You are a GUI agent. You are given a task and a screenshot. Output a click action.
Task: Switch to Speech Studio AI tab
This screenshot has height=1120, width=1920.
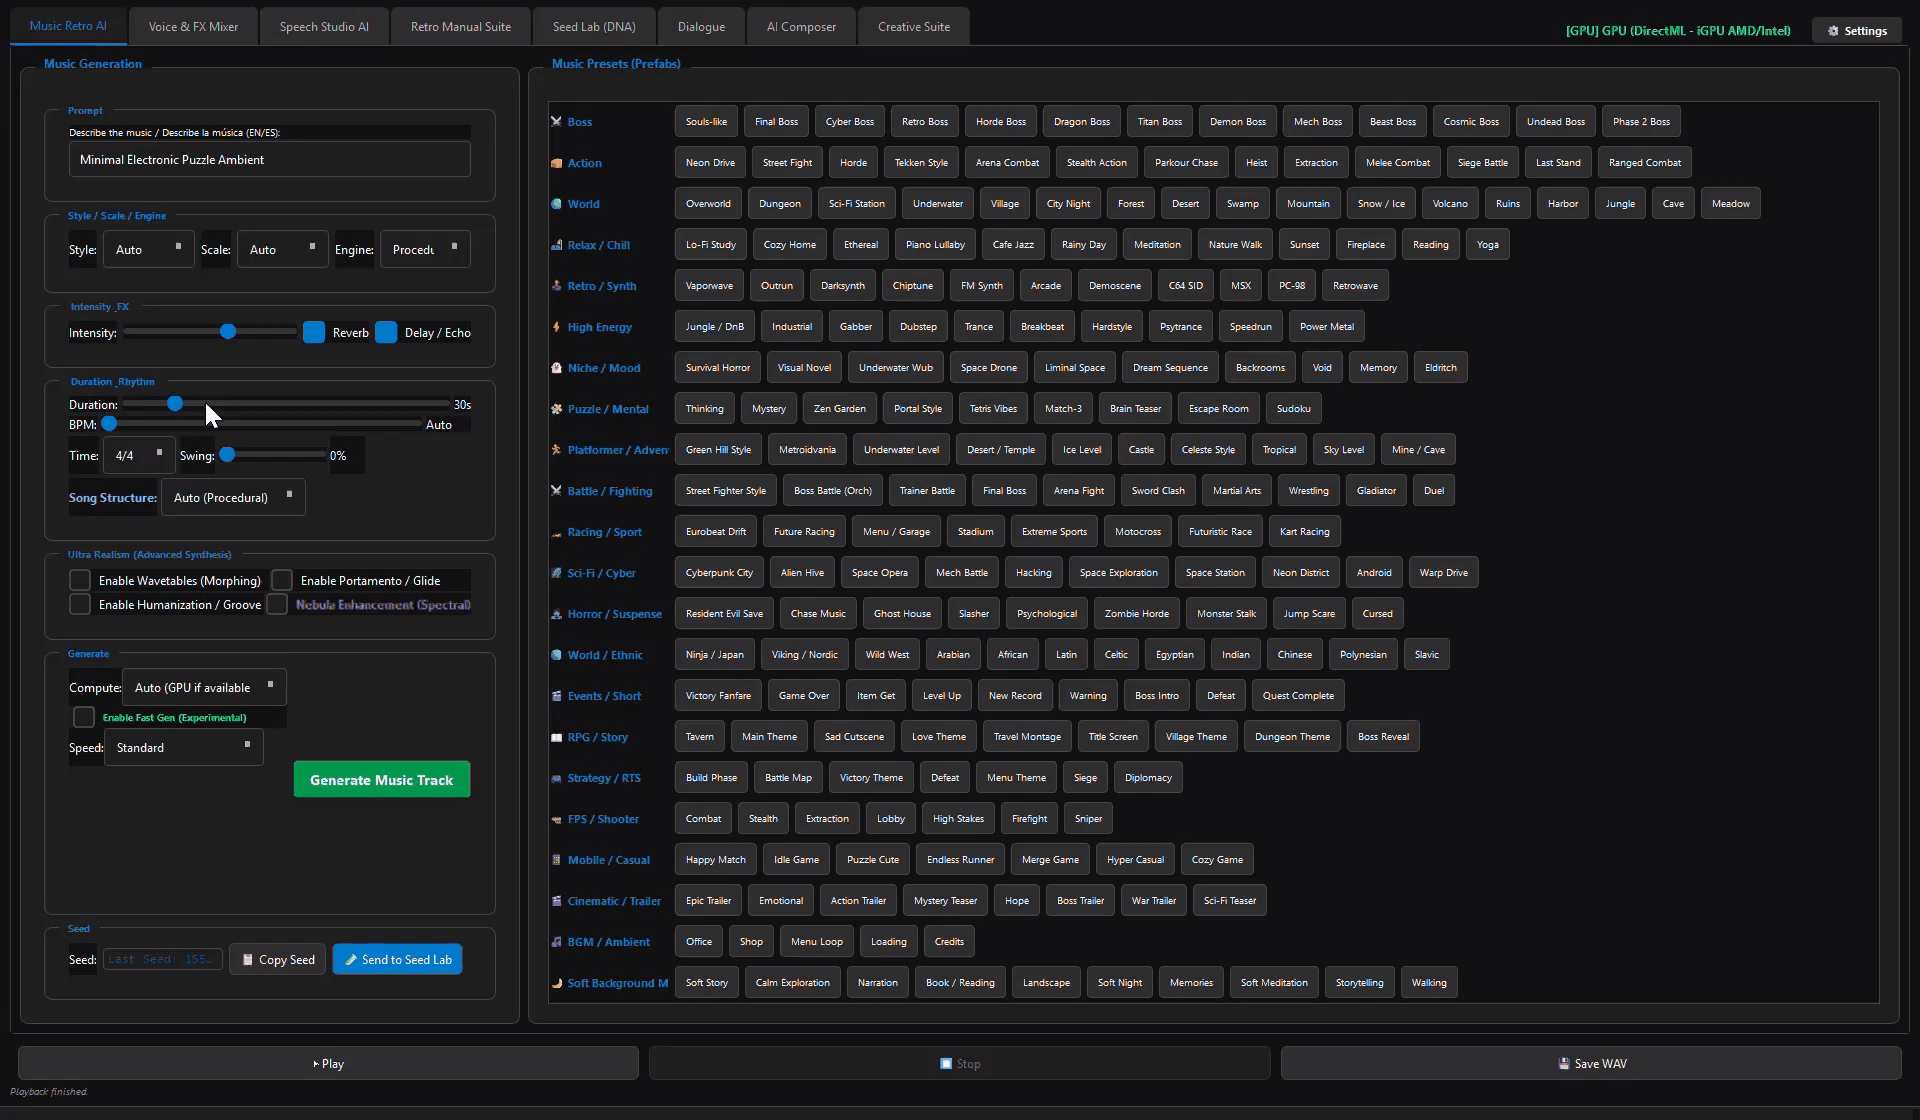(324, 27)
